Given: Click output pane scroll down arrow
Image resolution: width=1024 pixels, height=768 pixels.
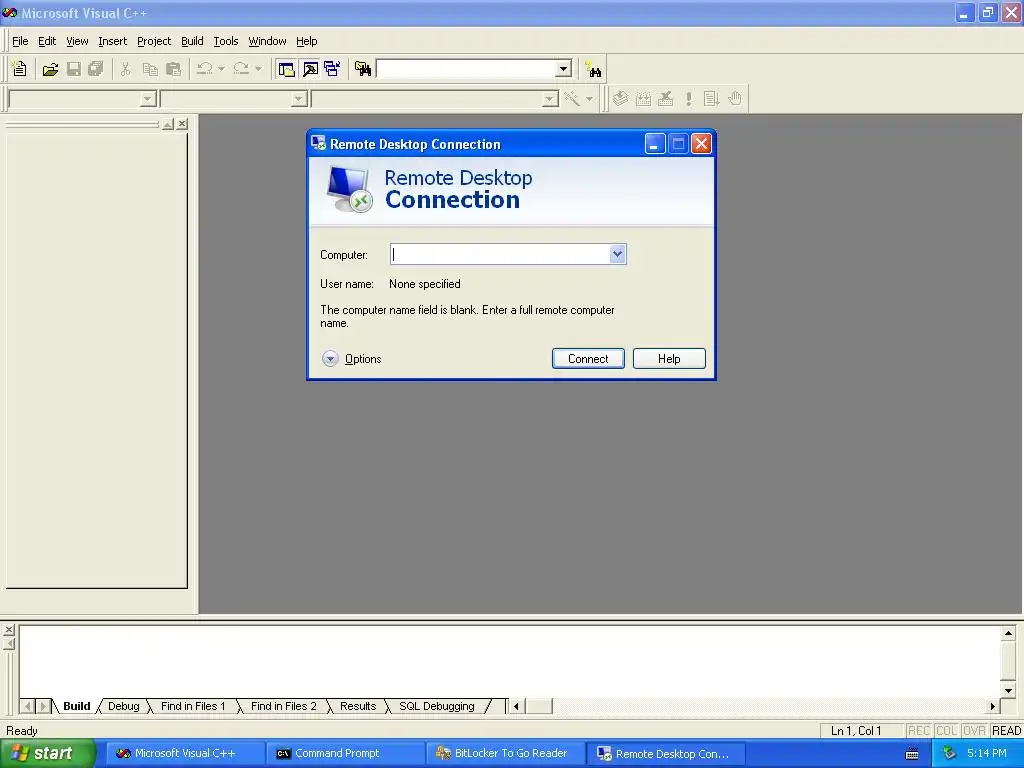Looking at the screenshot, I should click(1008, 690).
